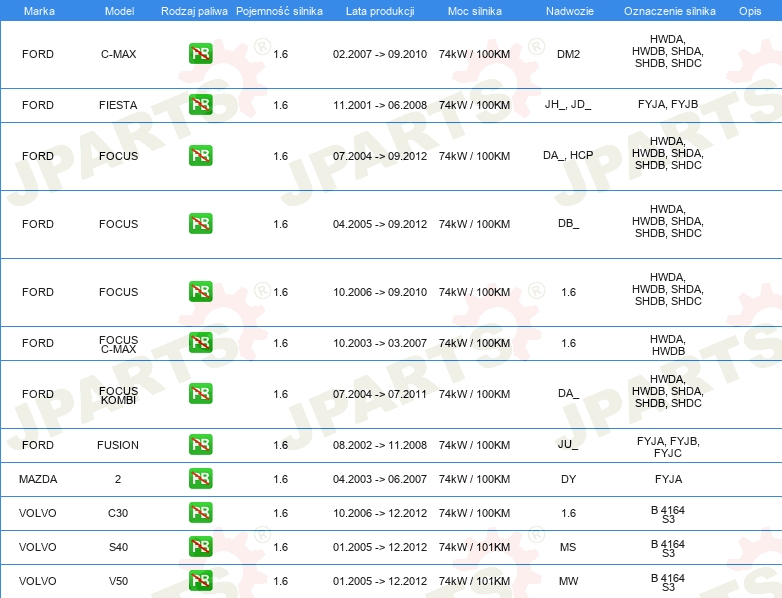Select the C30 model cell
This screenshot has width=782, height=598.
pyautogui.click(x=118, y=513)
